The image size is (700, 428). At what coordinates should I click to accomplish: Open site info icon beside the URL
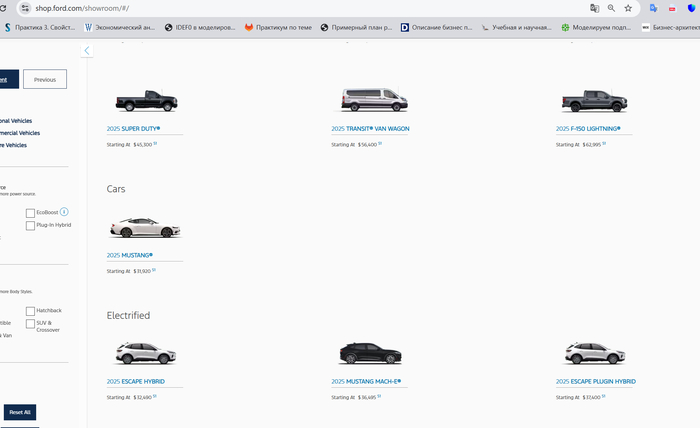tap(25, 8)
